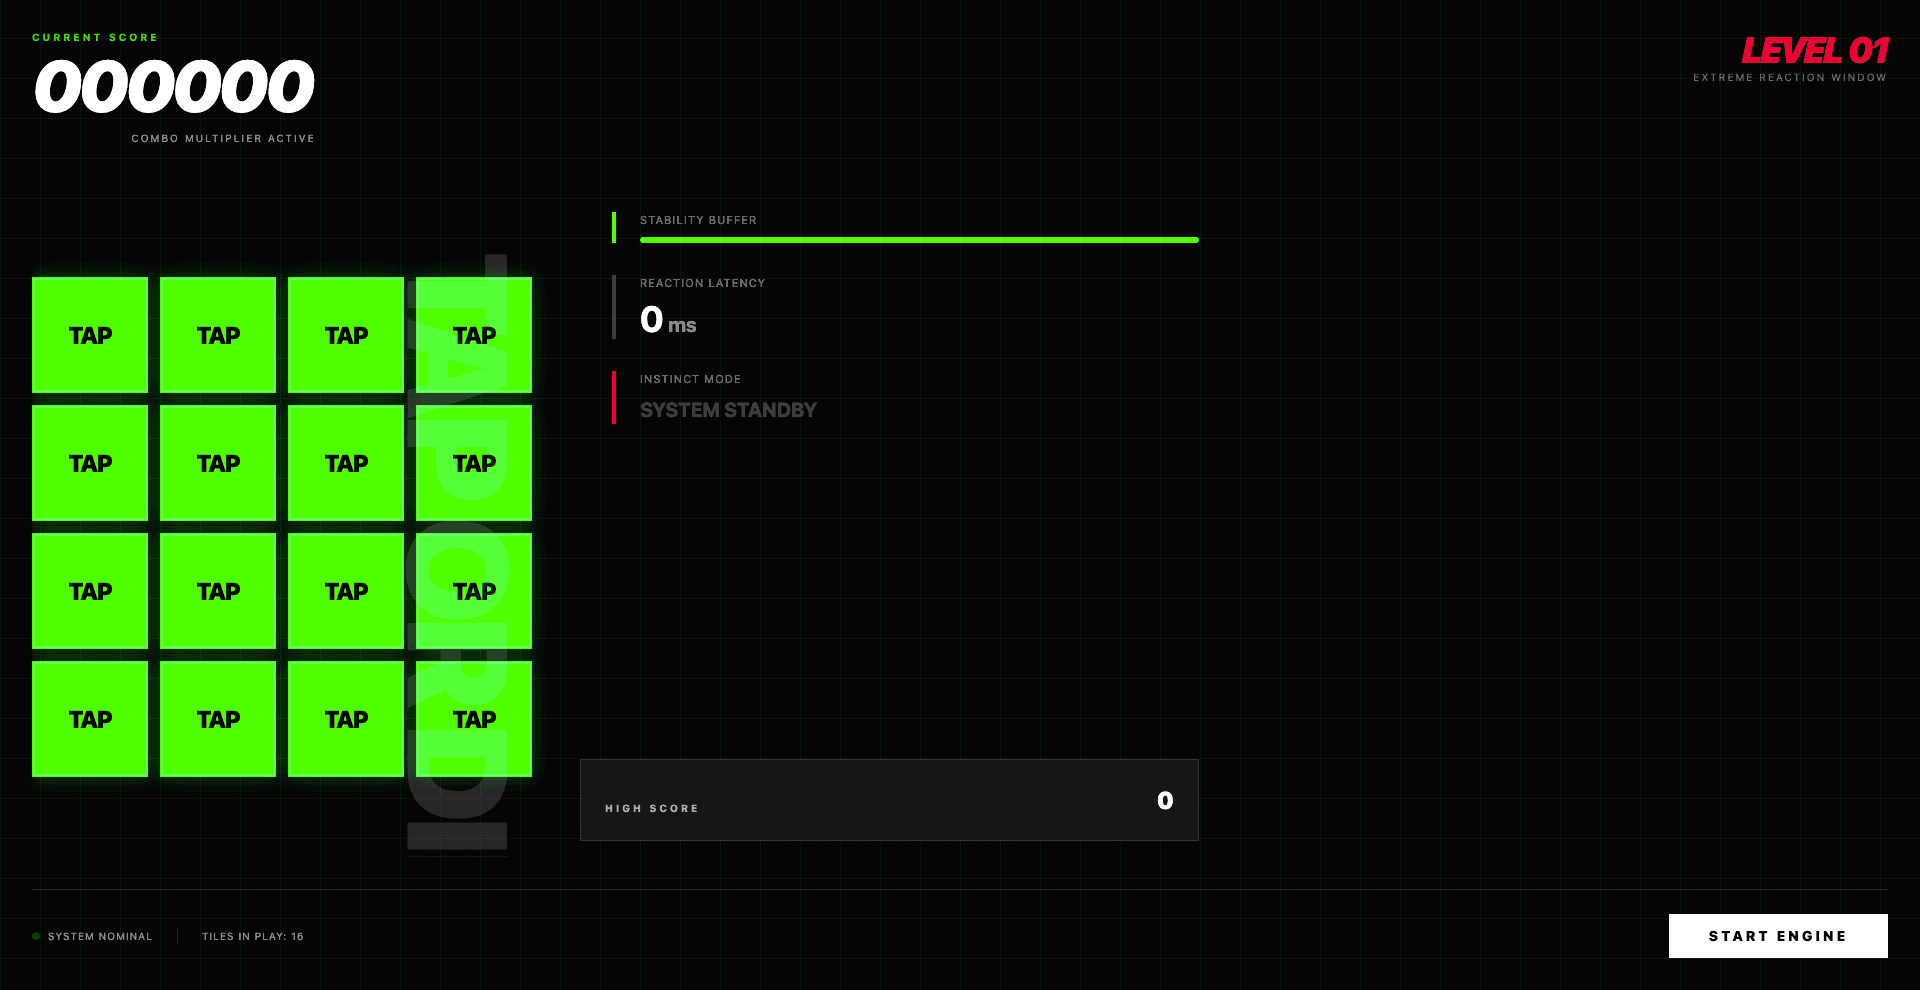This screenshot has height=990, width=1920.
Task: Tap the second tile in the bottom row
Action: click(218, 719)
